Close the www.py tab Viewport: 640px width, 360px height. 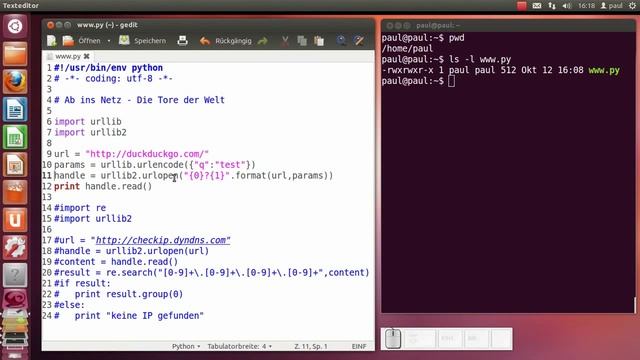tap(87, 56)
